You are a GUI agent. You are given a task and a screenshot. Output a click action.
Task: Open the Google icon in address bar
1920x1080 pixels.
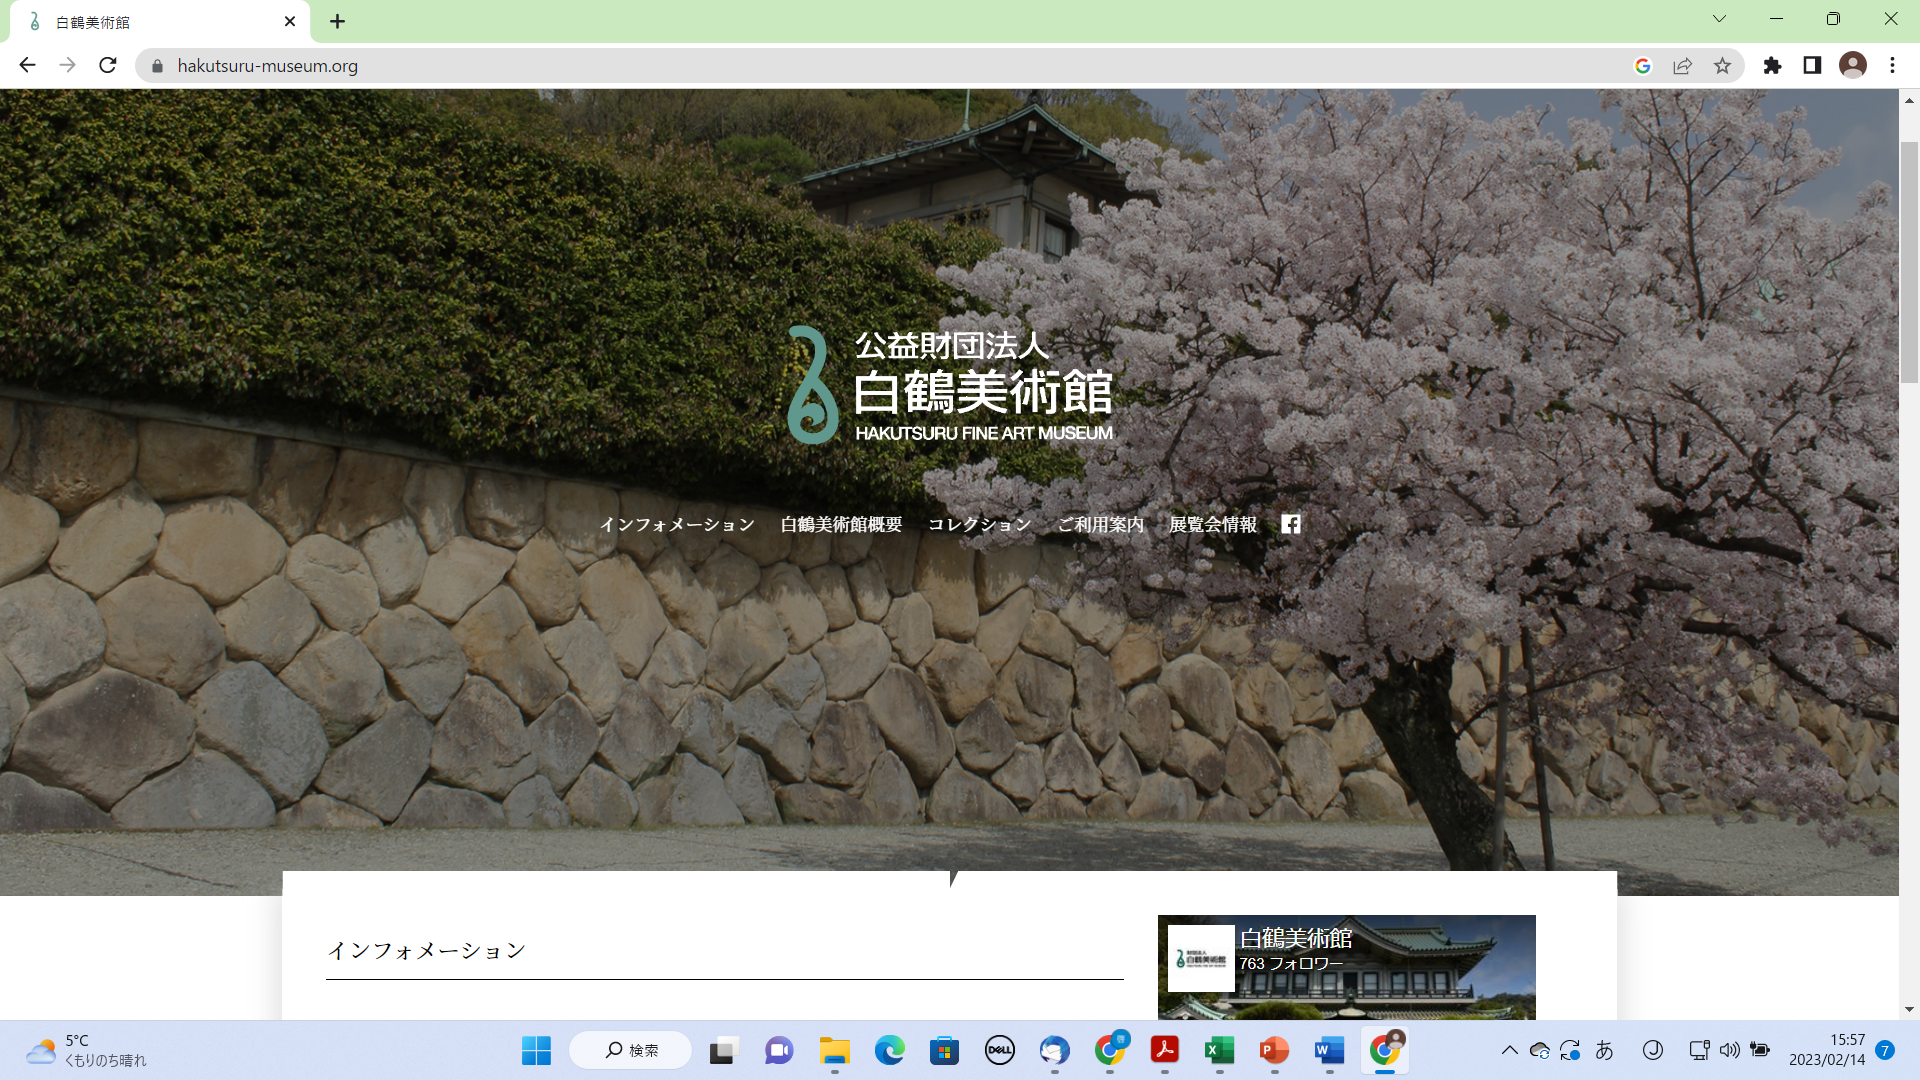pos(1642,66)
